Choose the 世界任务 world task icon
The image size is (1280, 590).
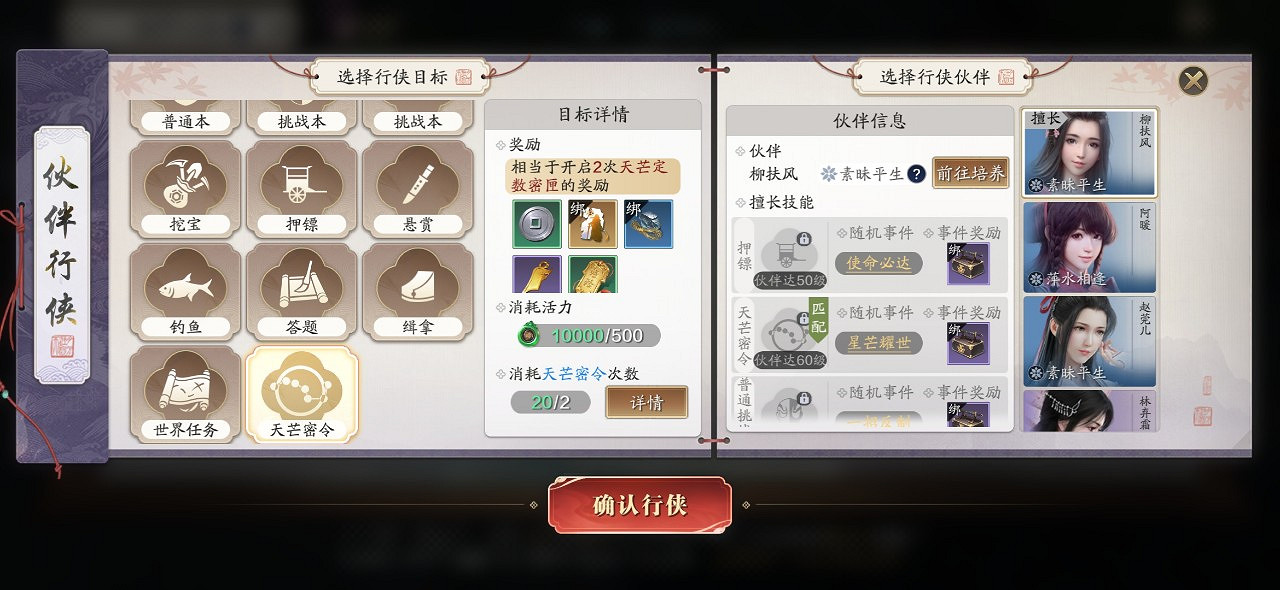[x=186, y=395]
